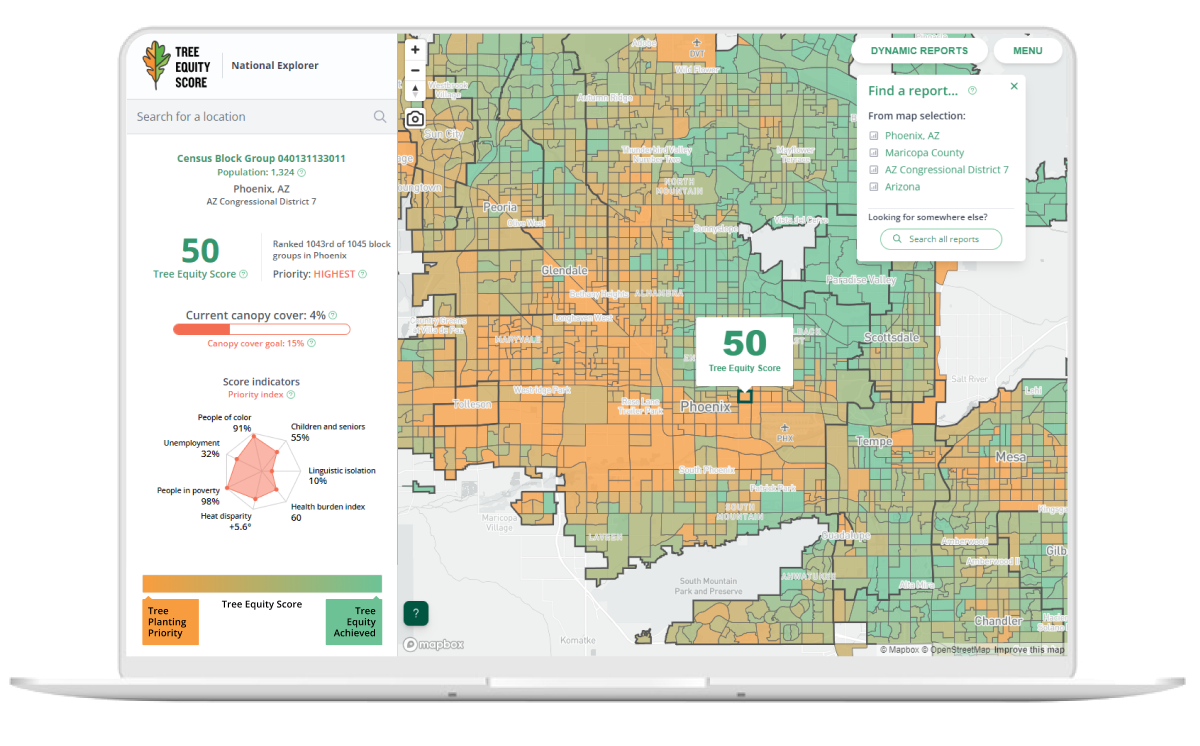Open the green question mark help button
Viewport: 1200px width, 746px height.
coord(416,613)
